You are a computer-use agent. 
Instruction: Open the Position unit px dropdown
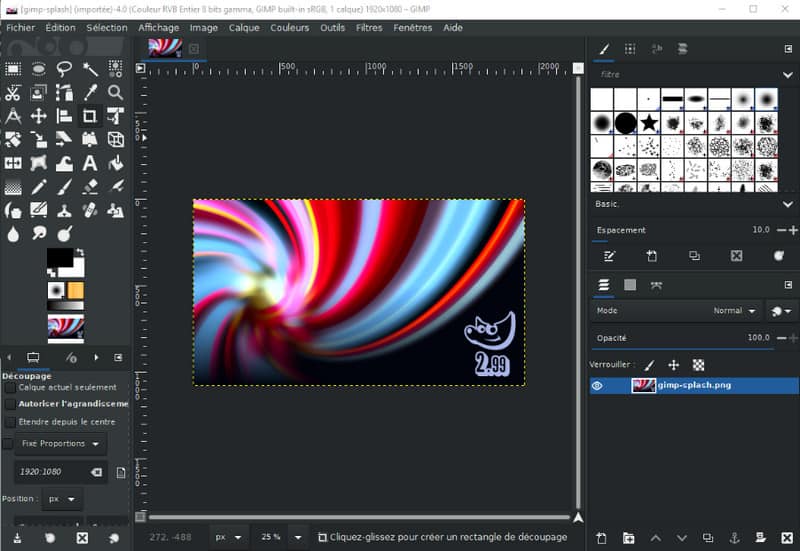tap(62, 499)
